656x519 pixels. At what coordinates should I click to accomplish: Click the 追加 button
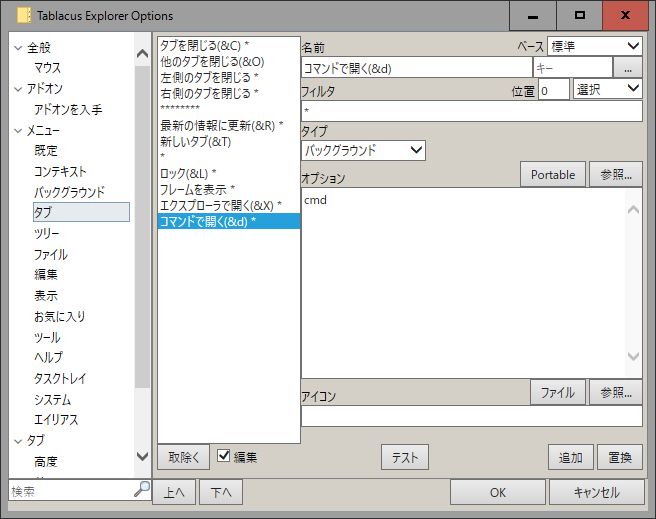[x=571, y=457]
